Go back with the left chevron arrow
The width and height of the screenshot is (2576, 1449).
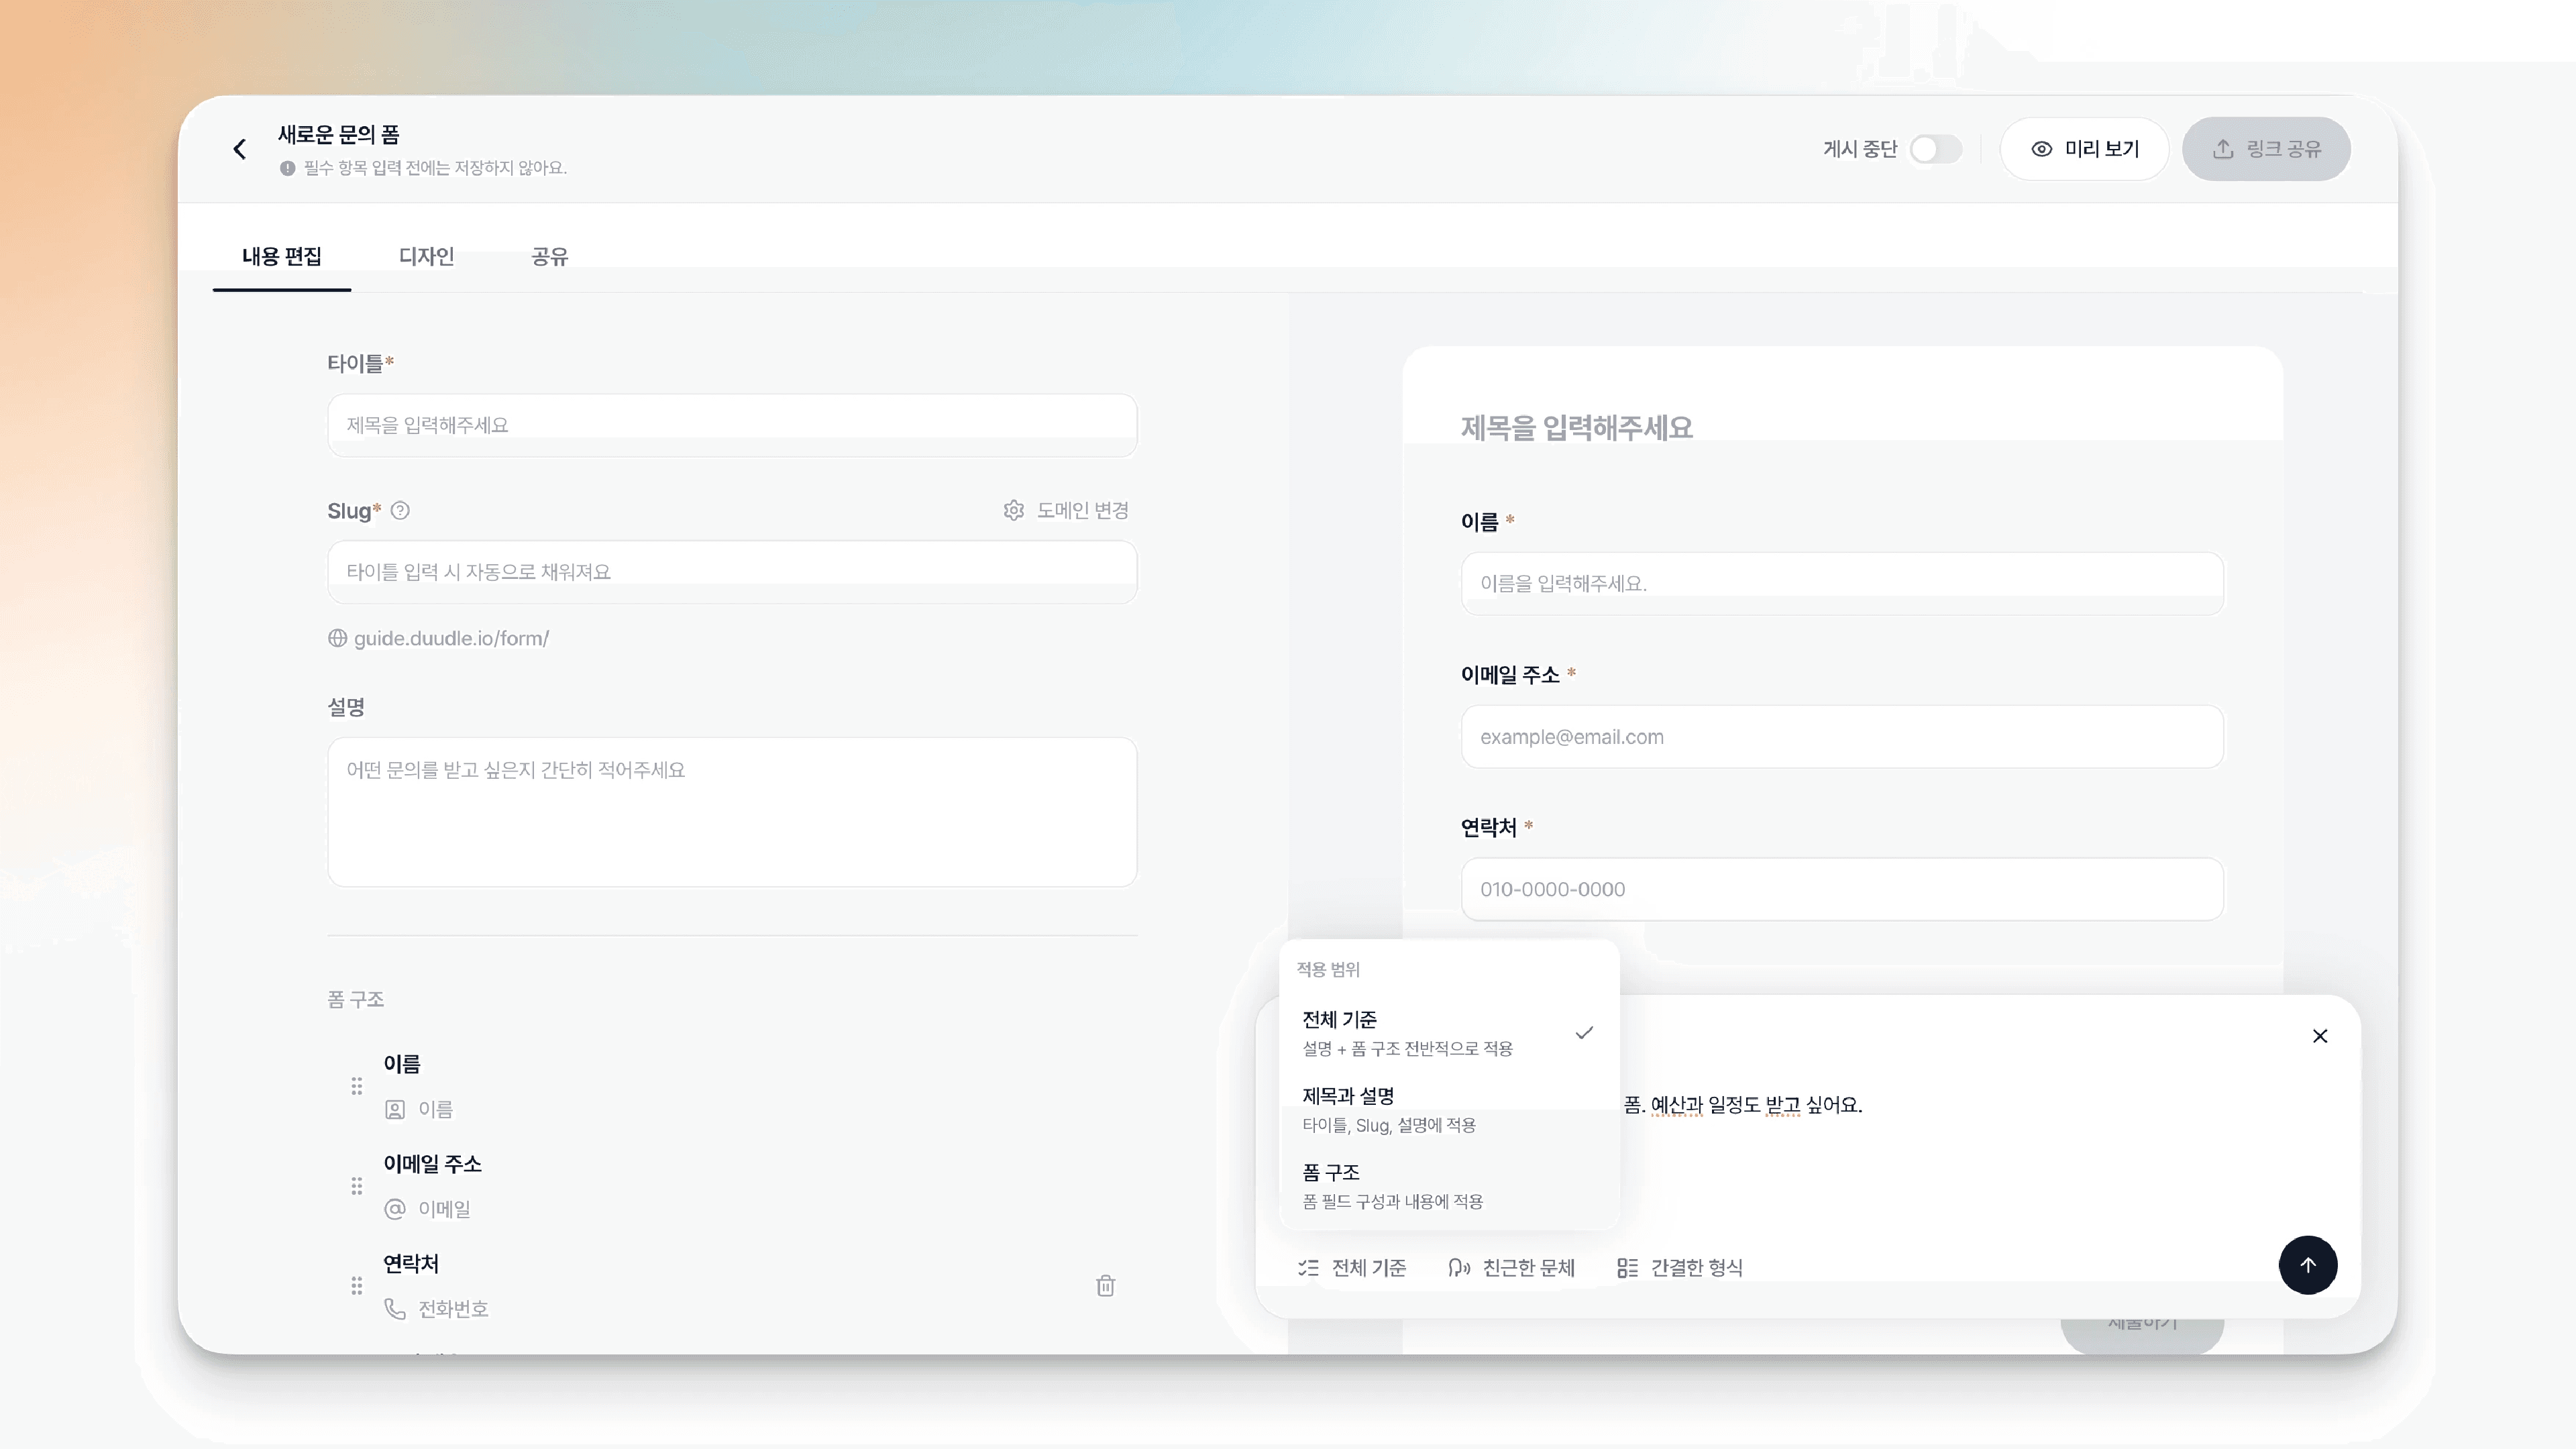pyautogui.click(x=240, y=149)
